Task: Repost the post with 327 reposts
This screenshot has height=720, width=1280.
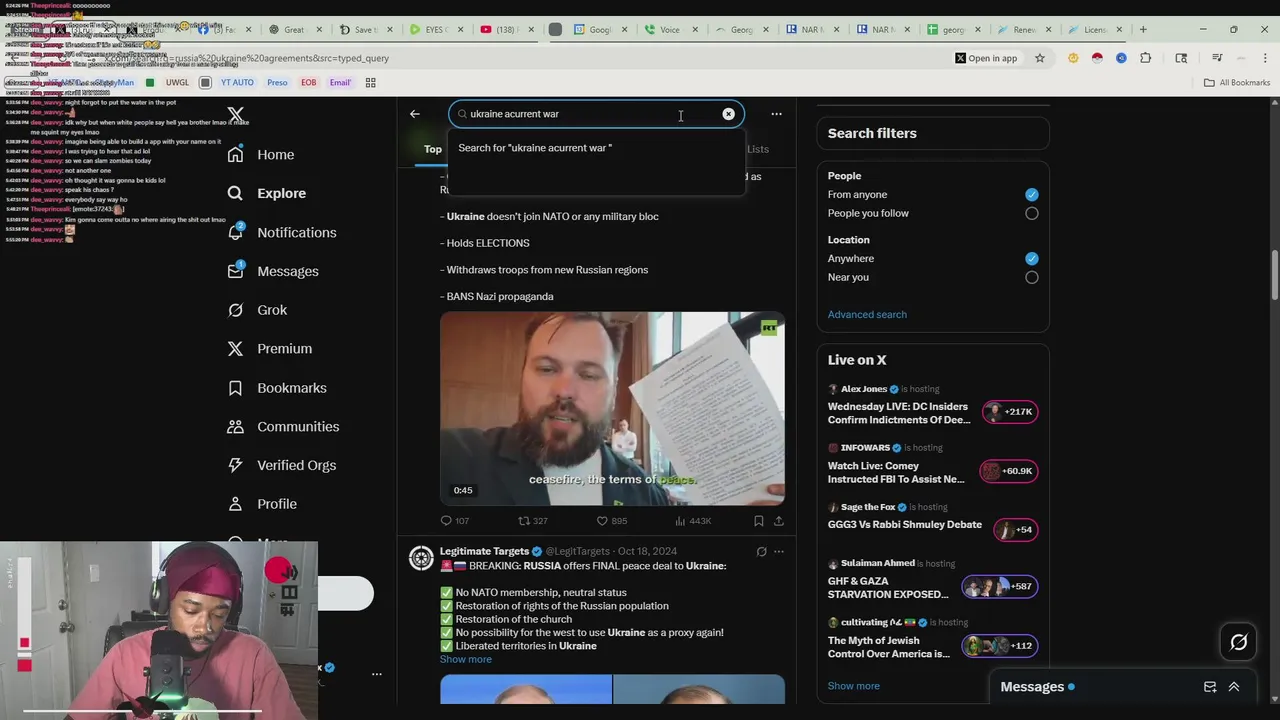Action: click(532, 521)
